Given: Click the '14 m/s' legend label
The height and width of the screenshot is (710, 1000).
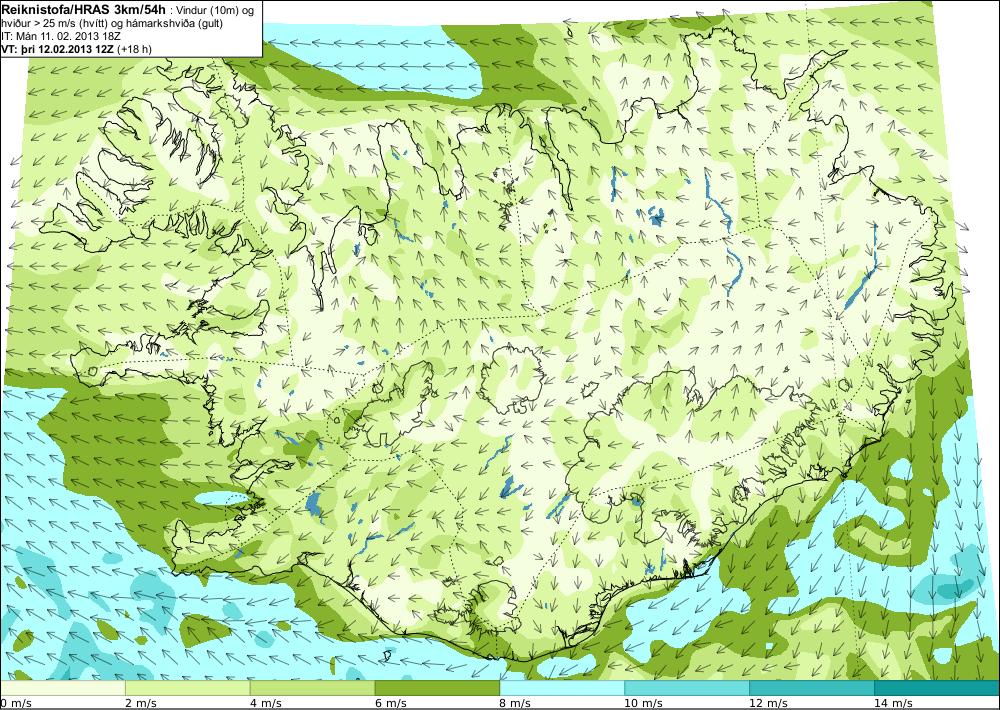Looking at the screenshot, I should pyautogui.click(x=893, y=703).
